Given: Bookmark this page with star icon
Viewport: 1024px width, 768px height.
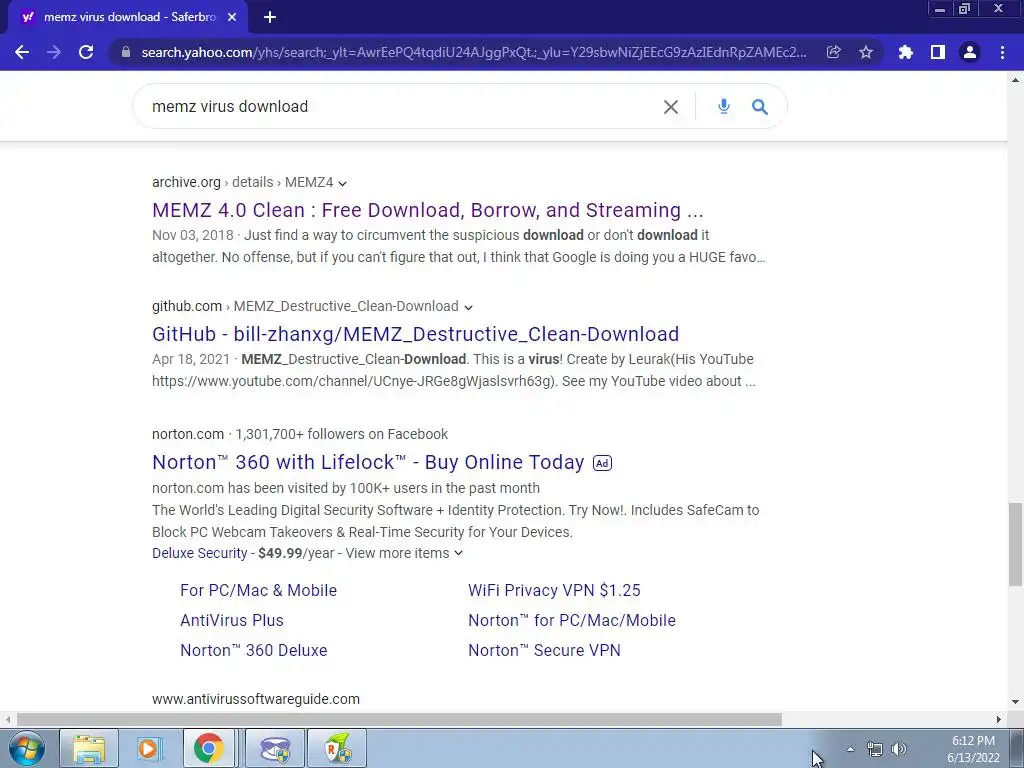Looking at the screenshot, I should pos(866,52).
